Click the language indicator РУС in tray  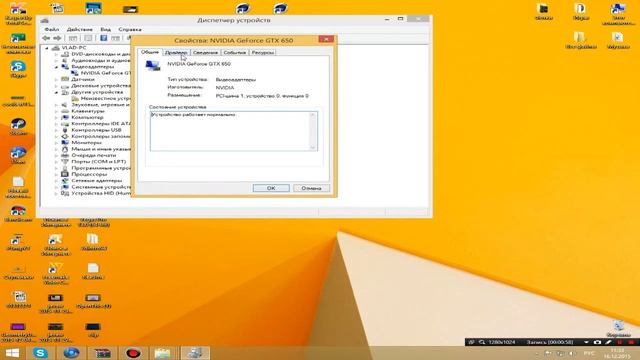point(589,353)
